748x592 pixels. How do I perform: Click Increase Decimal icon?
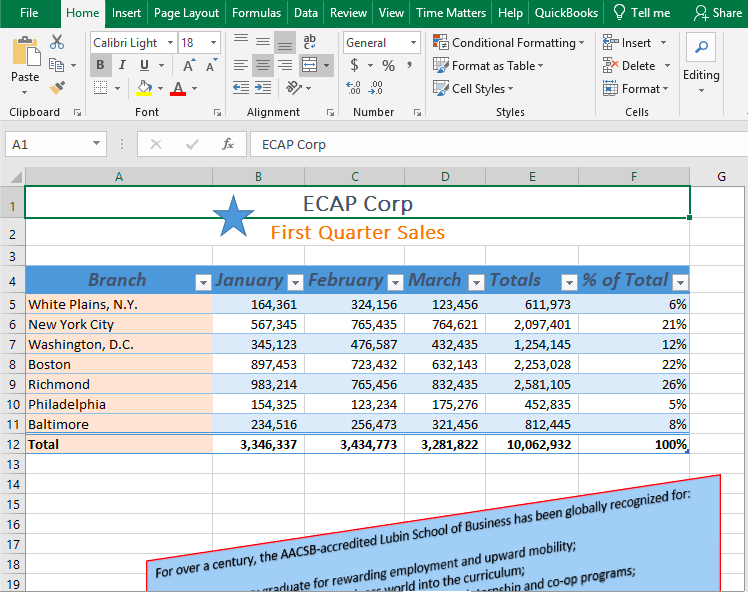coord(353,87)
